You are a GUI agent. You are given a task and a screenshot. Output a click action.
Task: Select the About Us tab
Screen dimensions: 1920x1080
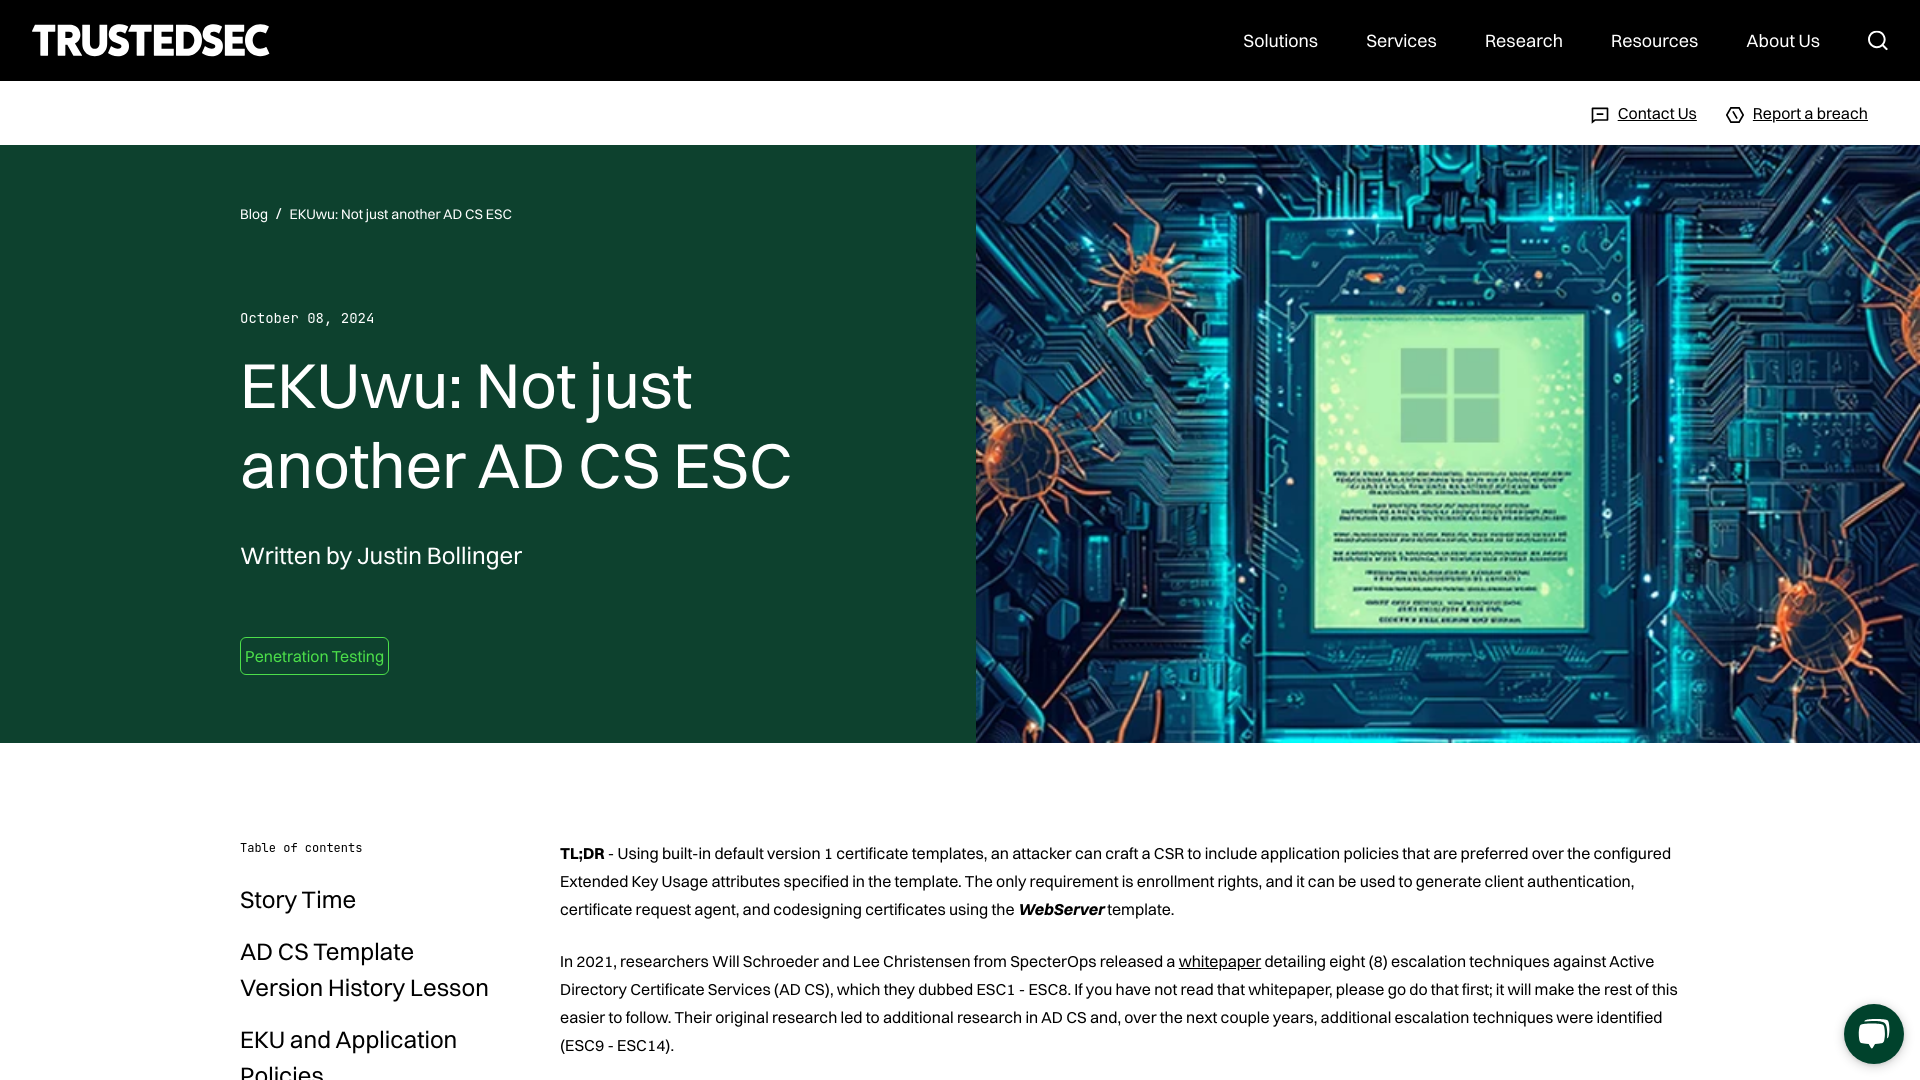coord(1783,40)
